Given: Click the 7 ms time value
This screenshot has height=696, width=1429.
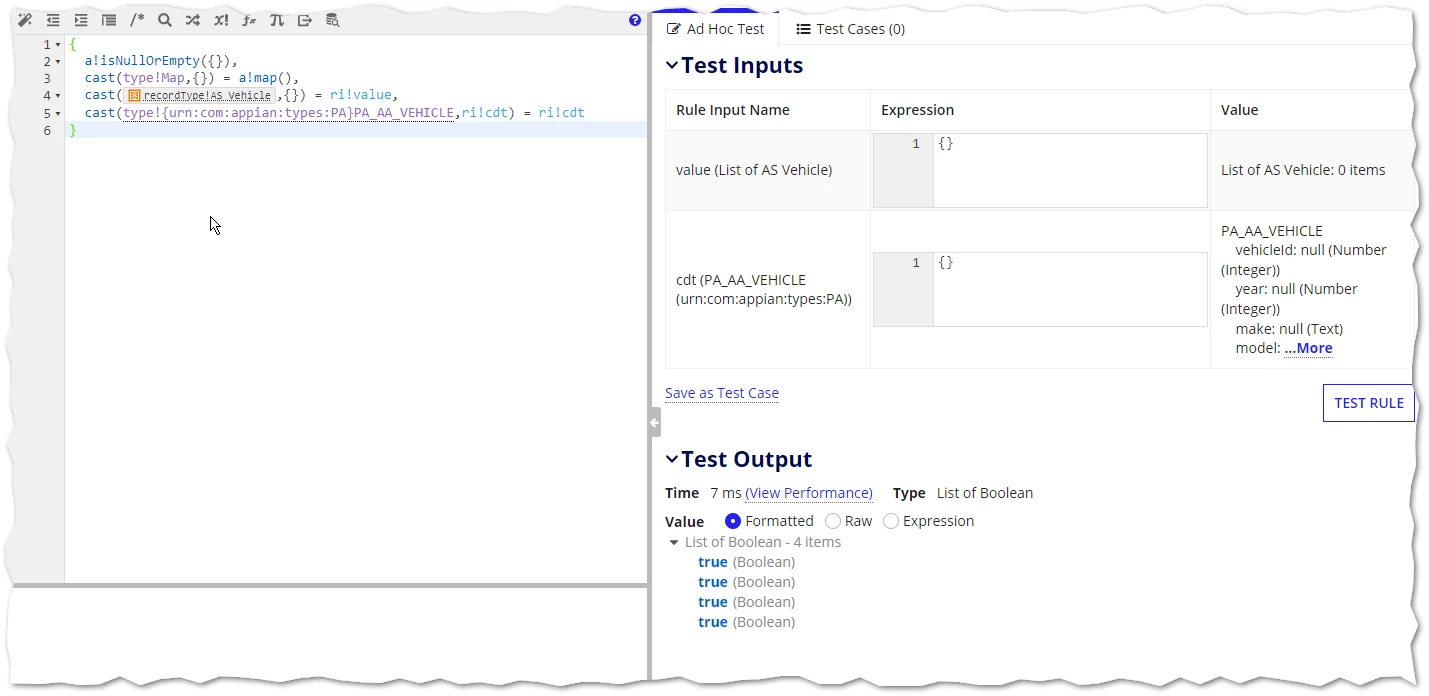Looking at the screenshot, I should click(x=726, y=493).
